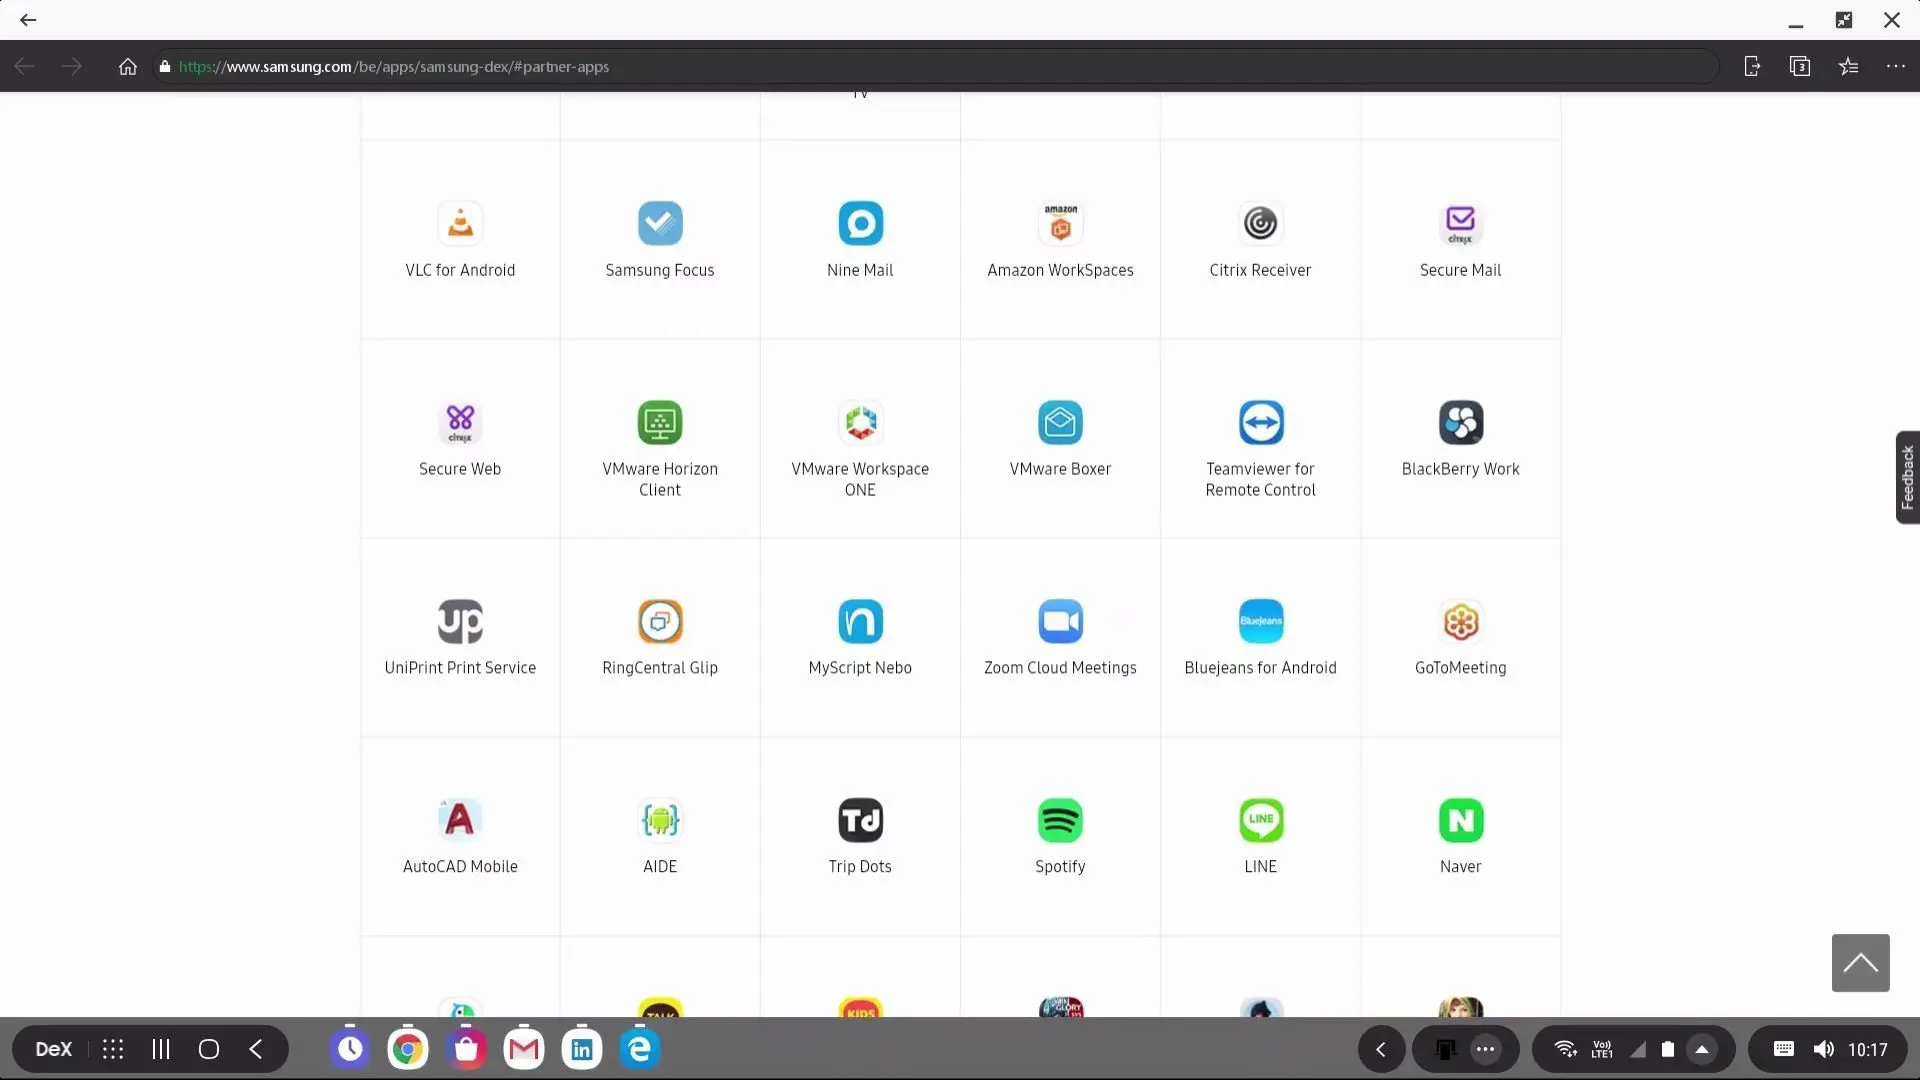Open the Nine Mail app icon
This screenshot has width=1920, height=1080.
click(x=860, y=223)
